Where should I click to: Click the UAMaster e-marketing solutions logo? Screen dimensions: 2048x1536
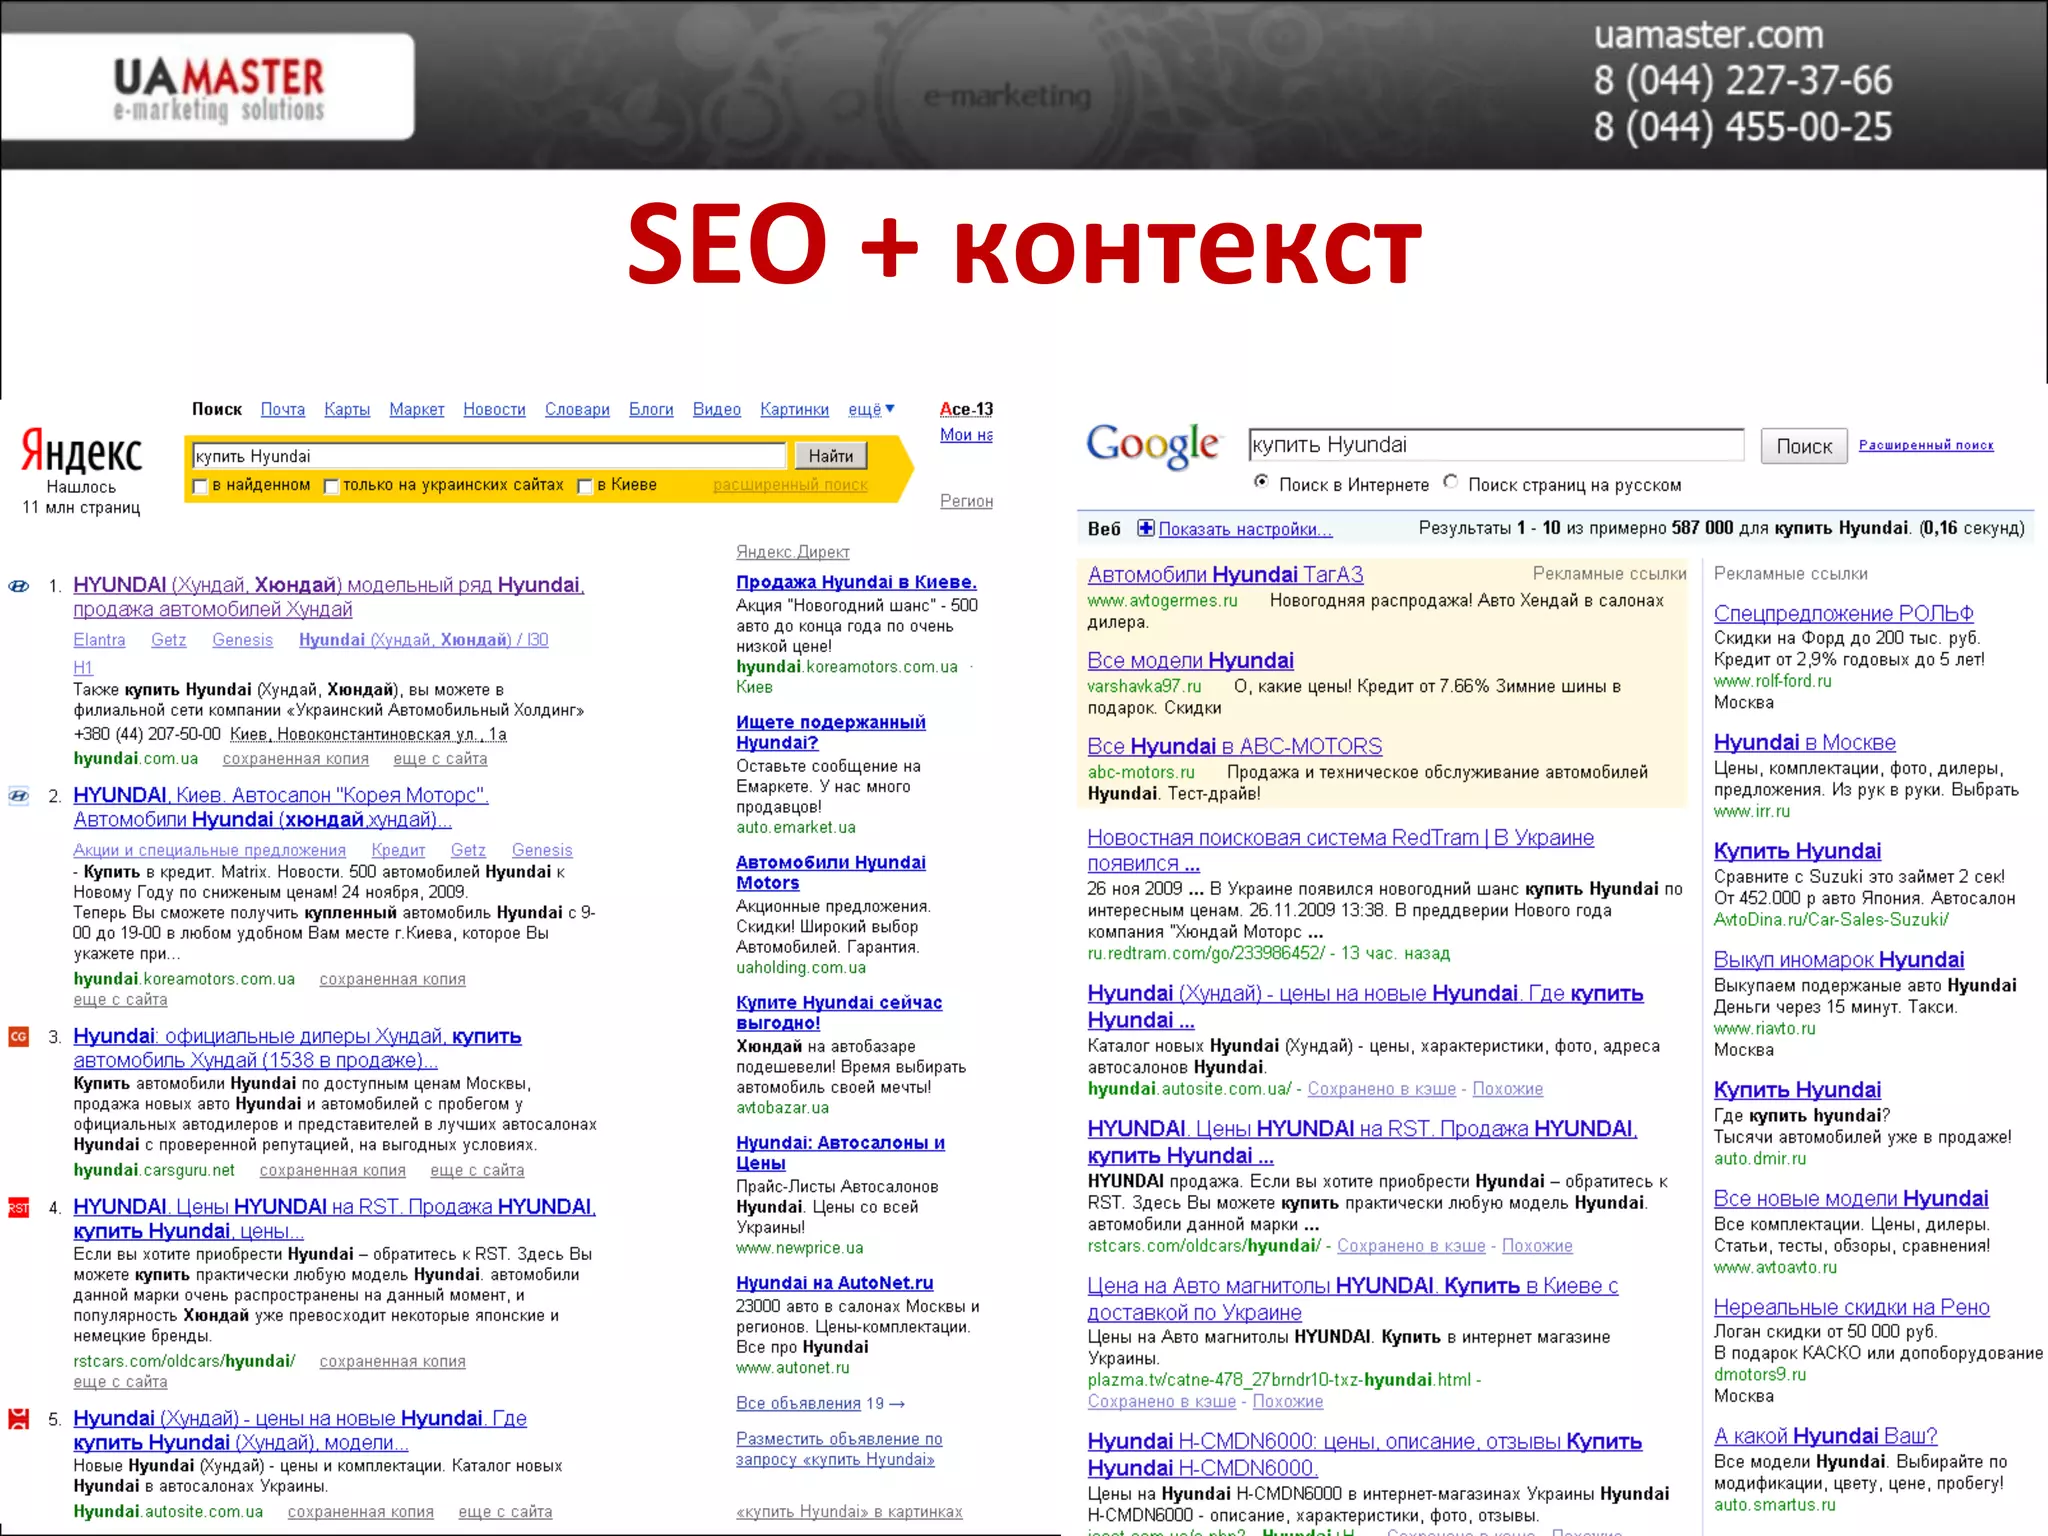pos(218,89)
